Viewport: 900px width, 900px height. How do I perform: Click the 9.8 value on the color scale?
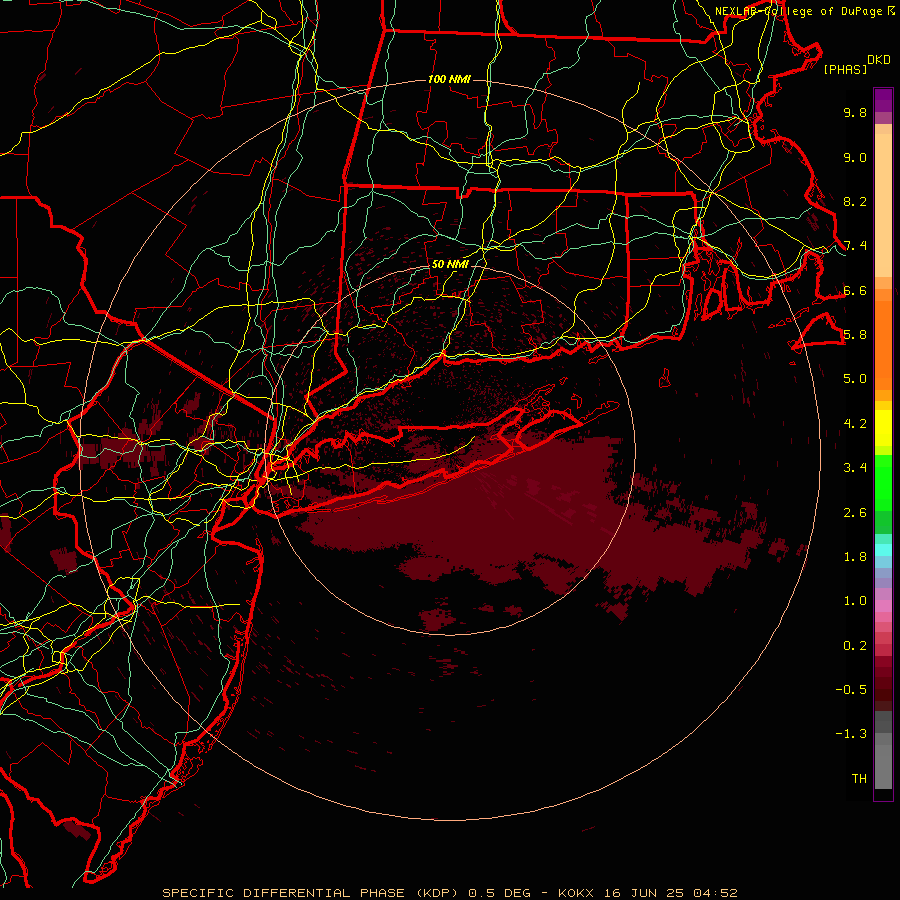click(855, 112)
